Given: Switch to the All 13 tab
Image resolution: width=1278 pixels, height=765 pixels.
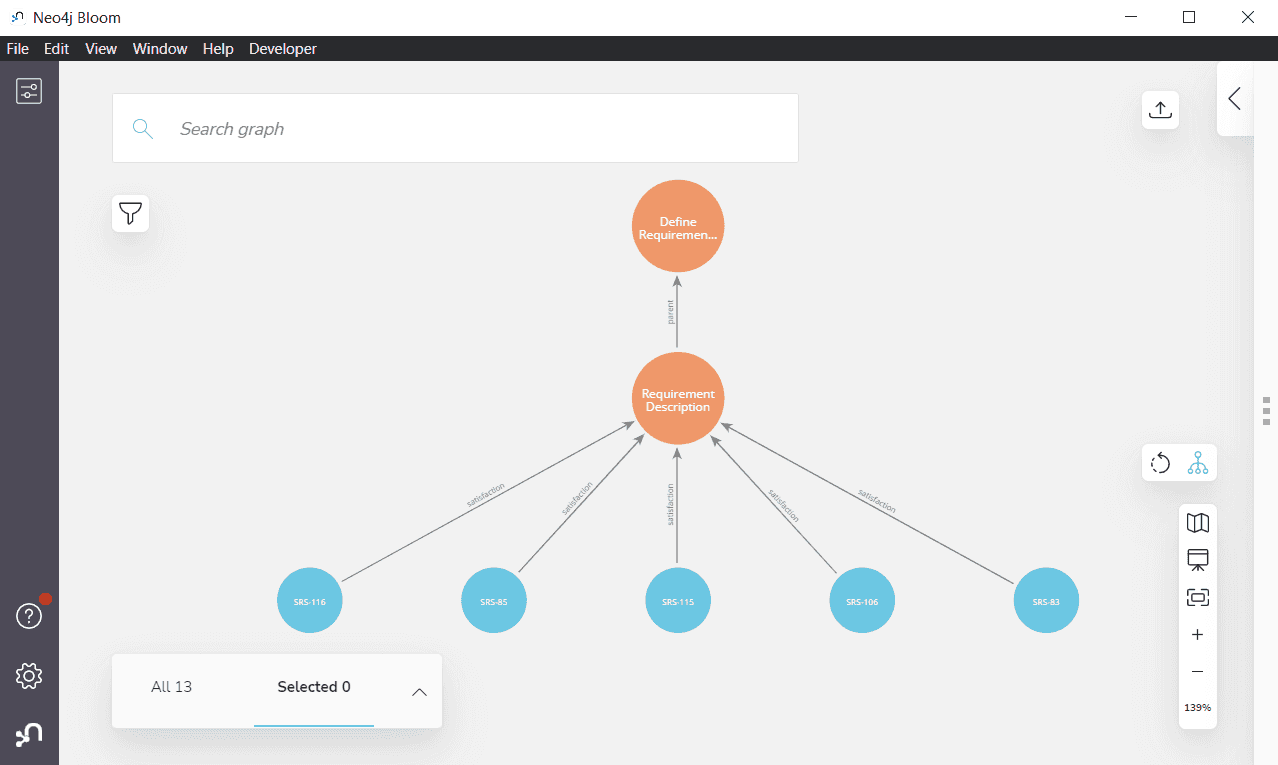Looking at the screenshot, I should (x=171, y=687).
